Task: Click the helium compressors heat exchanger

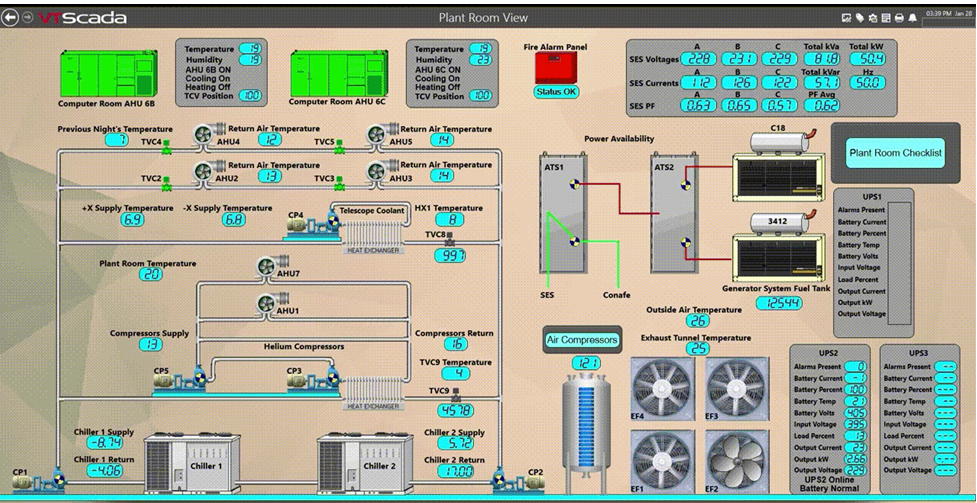Action: 373,392
